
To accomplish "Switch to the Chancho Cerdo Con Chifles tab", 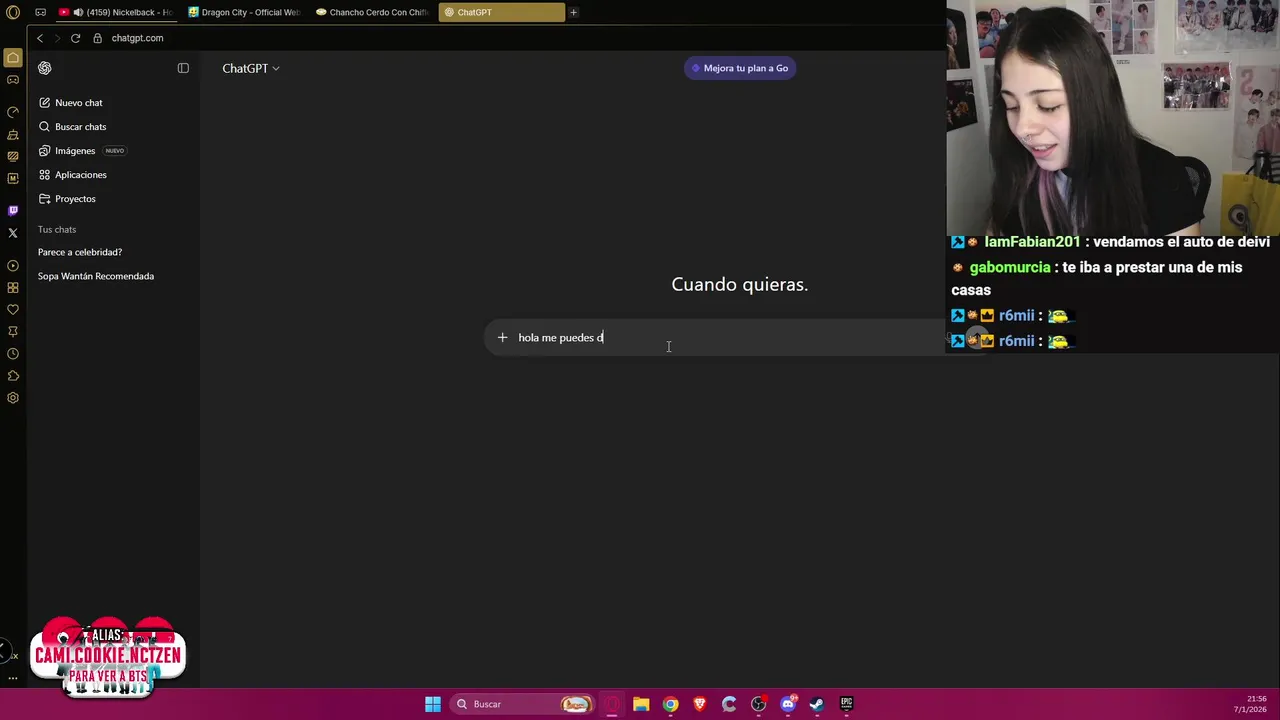I will (372, 12).
